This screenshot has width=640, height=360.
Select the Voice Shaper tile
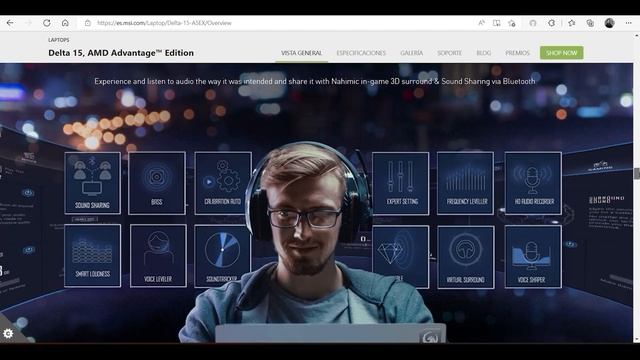point(533,257)
